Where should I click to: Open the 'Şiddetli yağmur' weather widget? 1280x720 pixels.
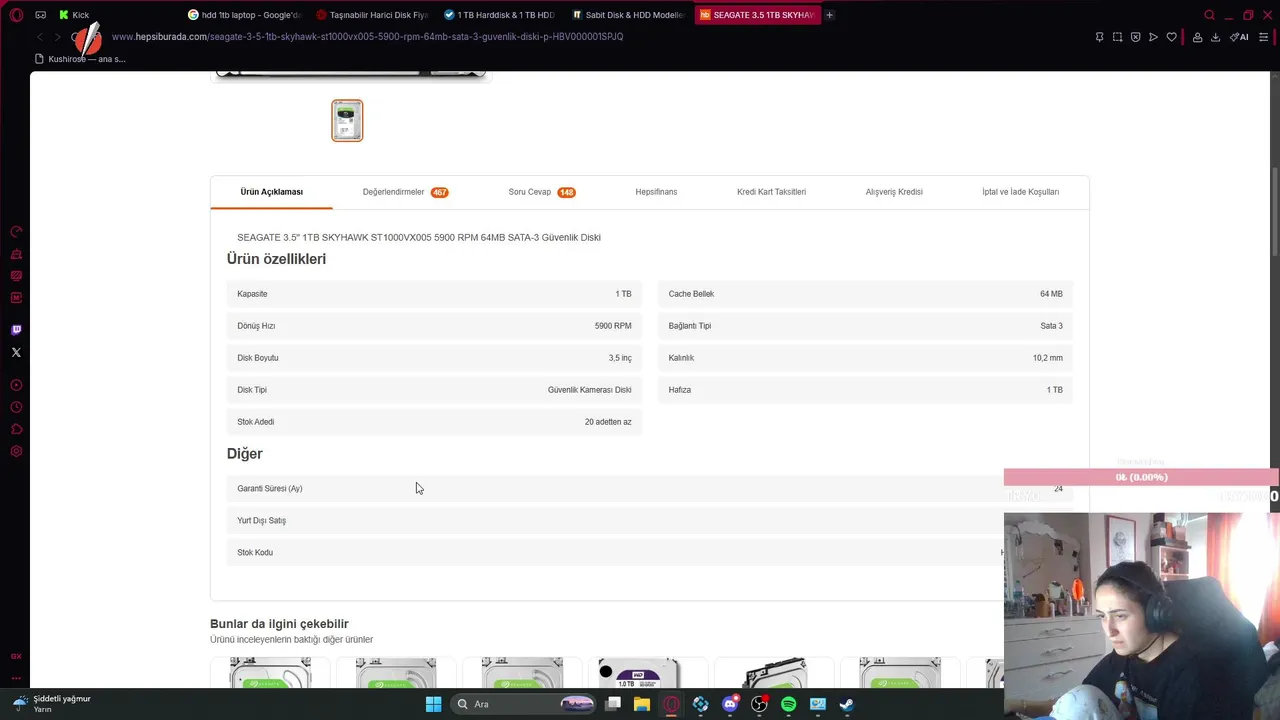[x=52, y=704]
